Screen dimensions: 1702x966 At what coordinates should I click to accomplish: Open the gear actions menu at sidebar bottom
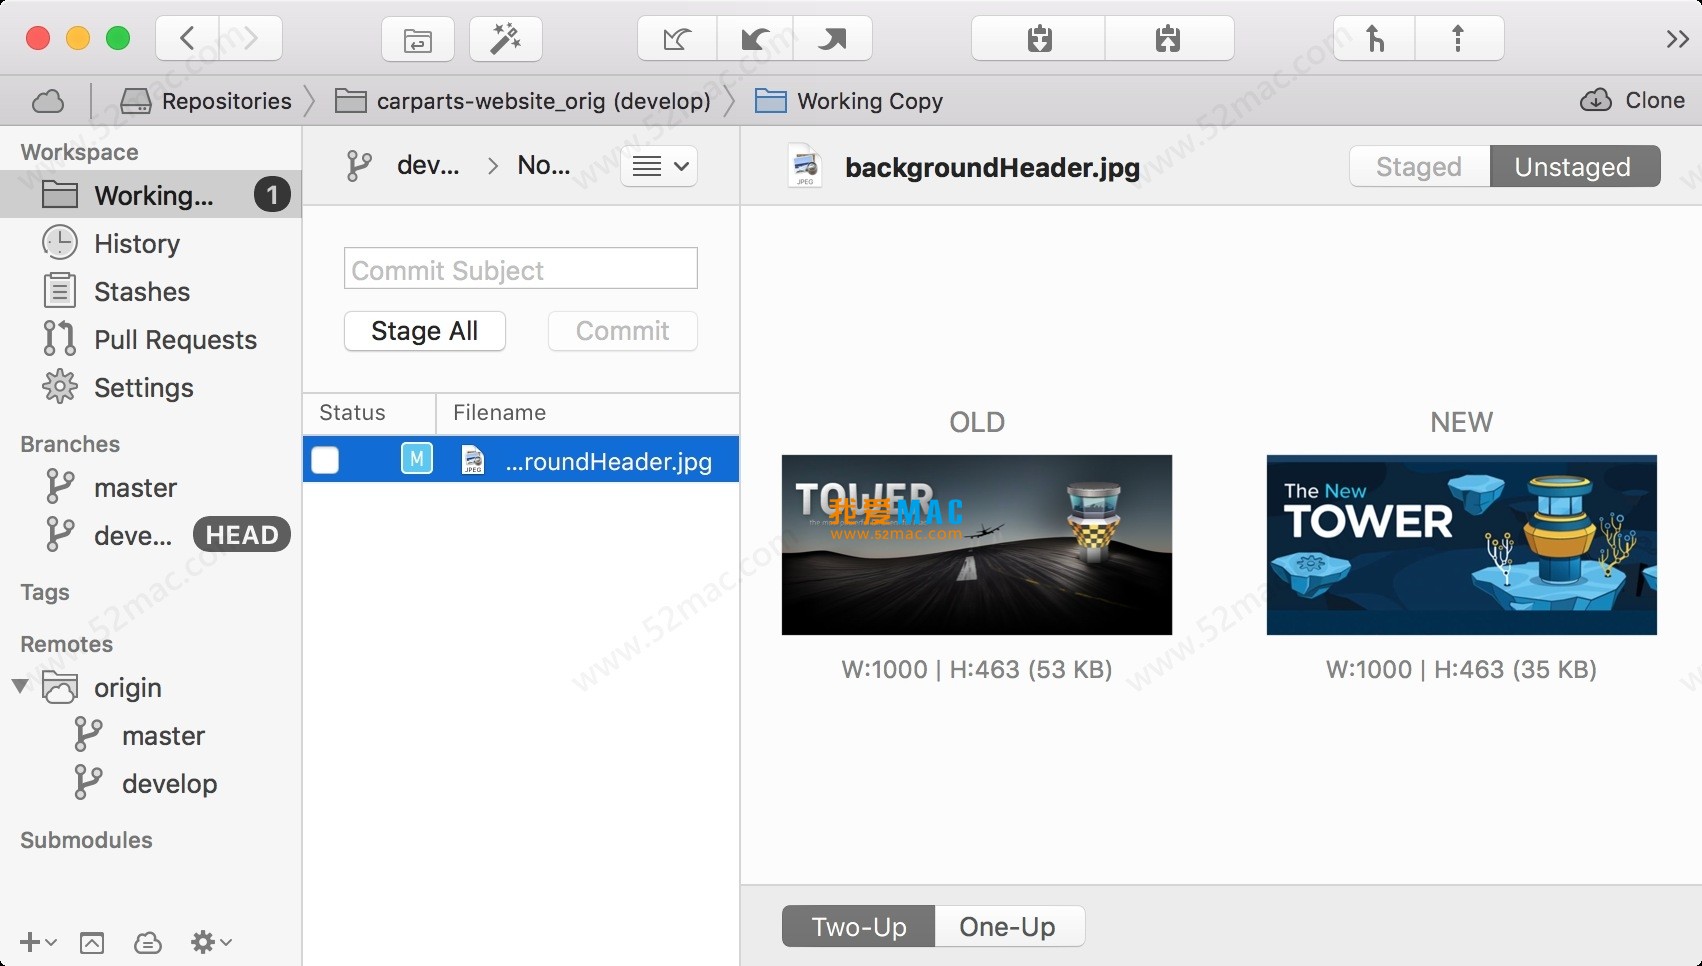(x=211, y=942)
